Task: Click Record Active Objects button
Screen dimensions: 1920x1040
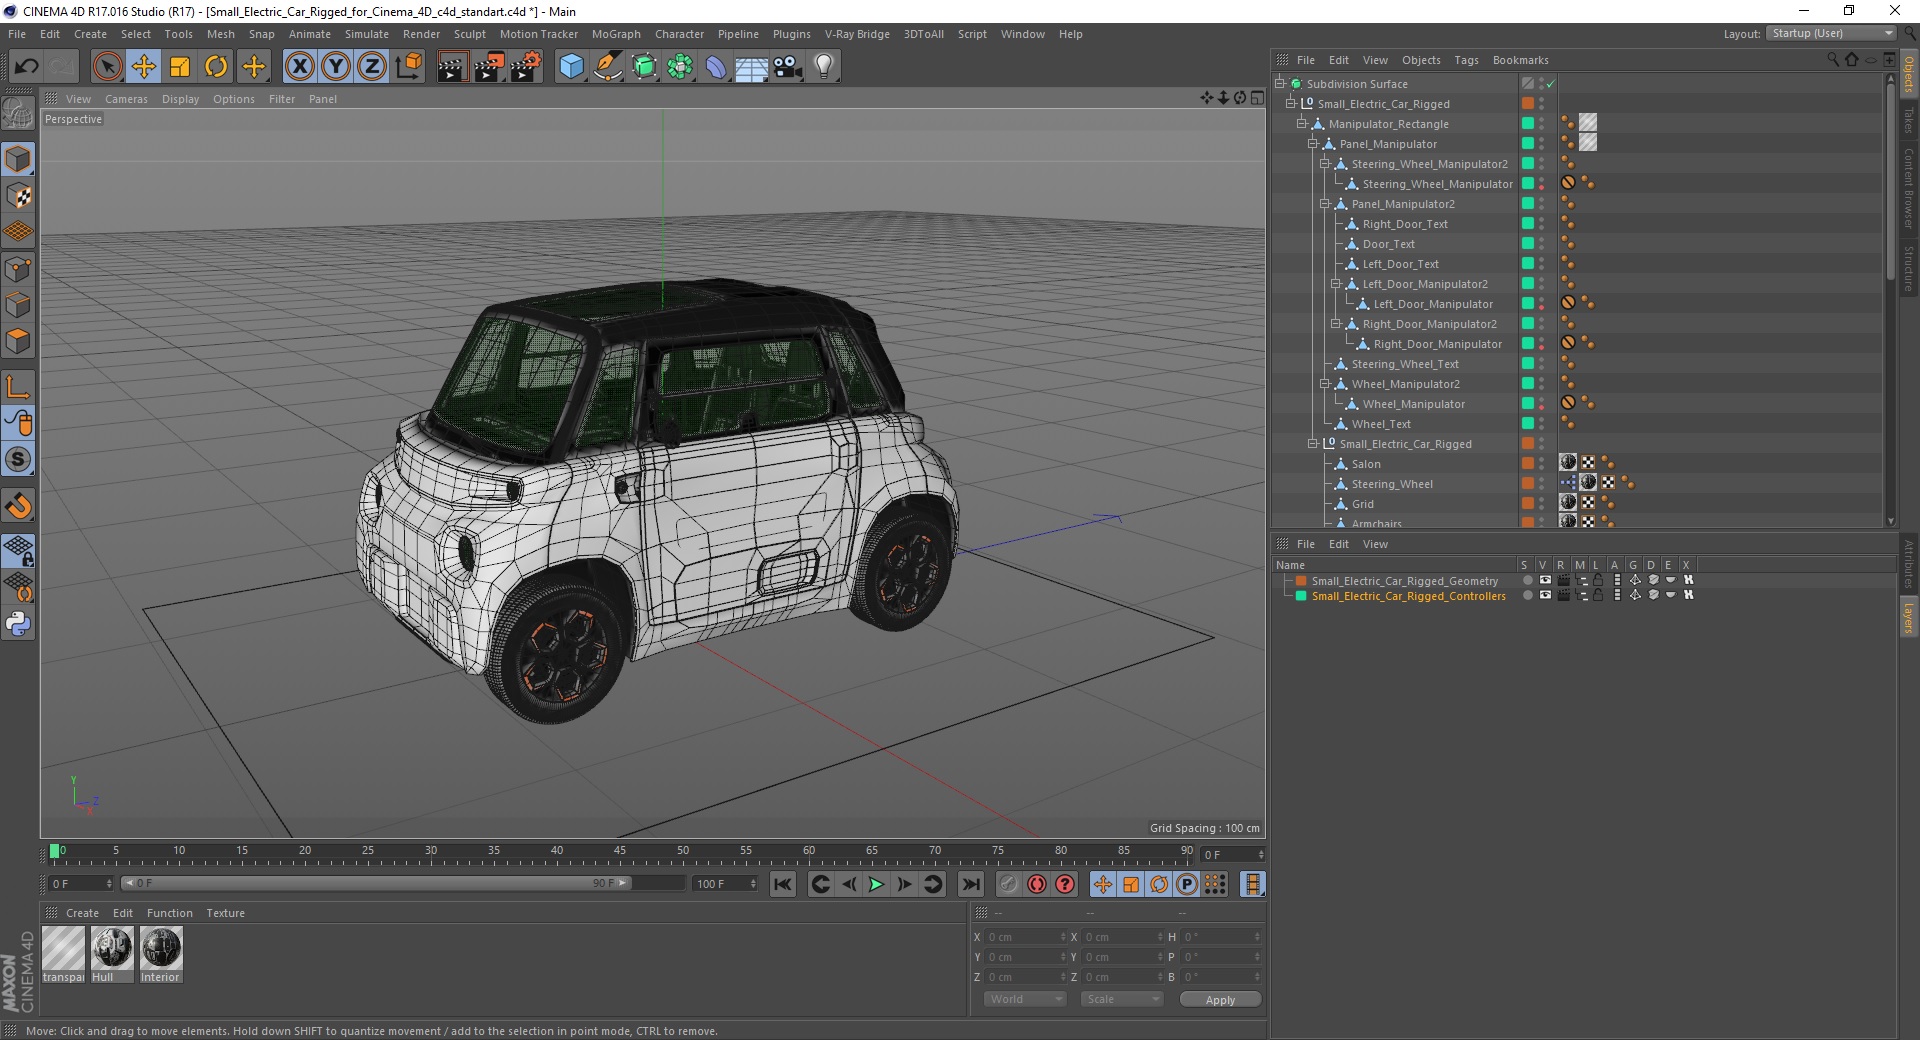Action: (1008, 884)
